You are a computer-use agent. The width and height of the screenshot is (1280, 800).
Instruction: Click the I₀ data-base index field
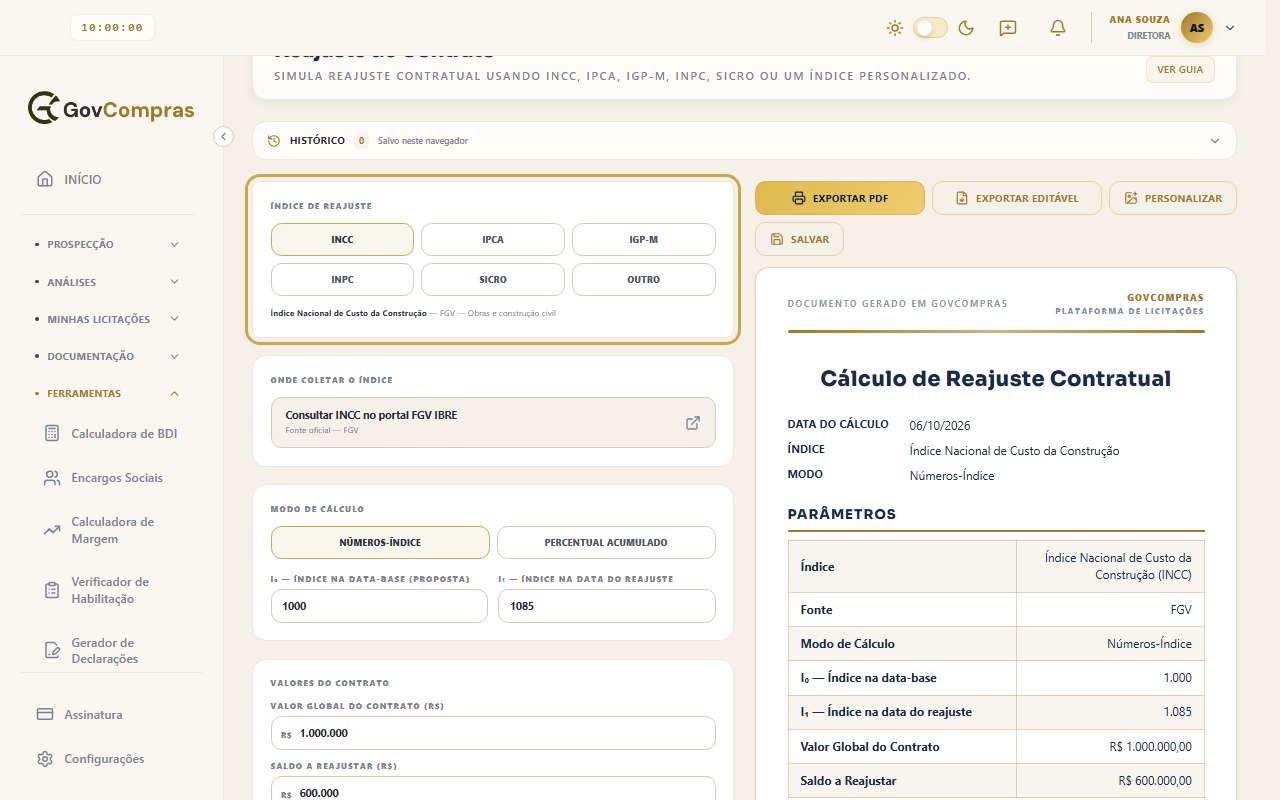coord(379,606)
